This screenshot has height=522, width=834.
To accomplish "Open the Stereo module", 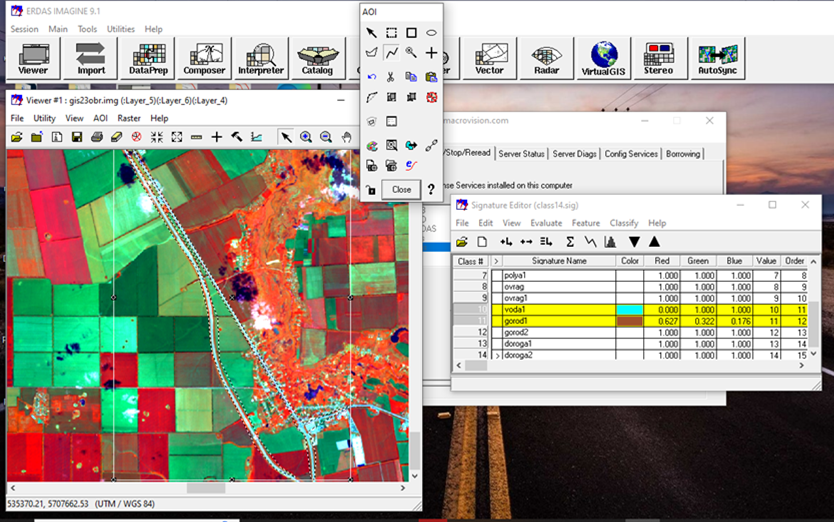I will point(660,59).
